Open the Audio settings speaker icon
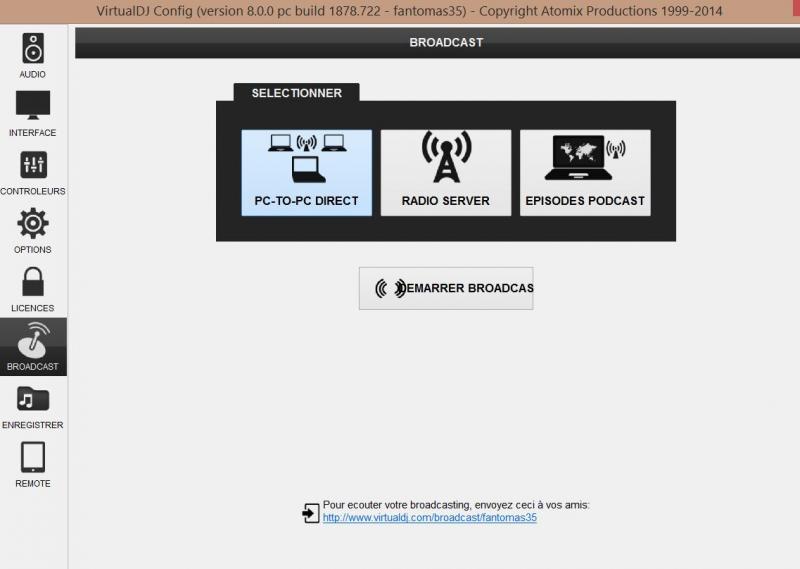 [33, 48]
